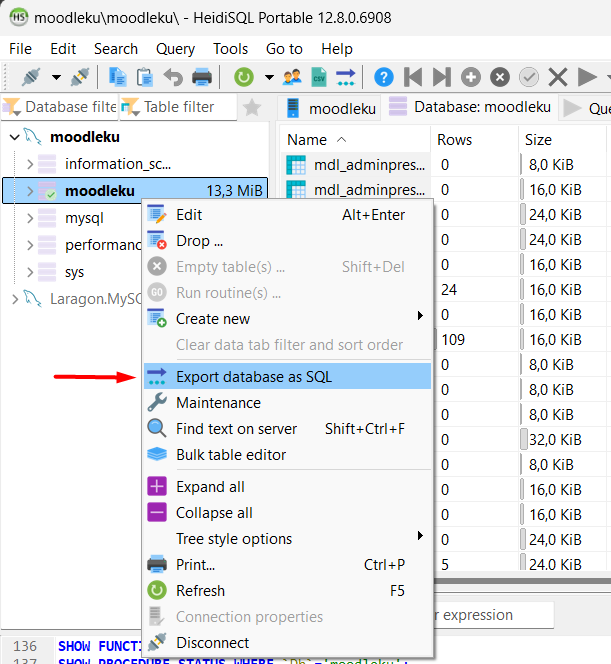
Task: Switch to the moodleku host tab
Action: pos(331,108)
